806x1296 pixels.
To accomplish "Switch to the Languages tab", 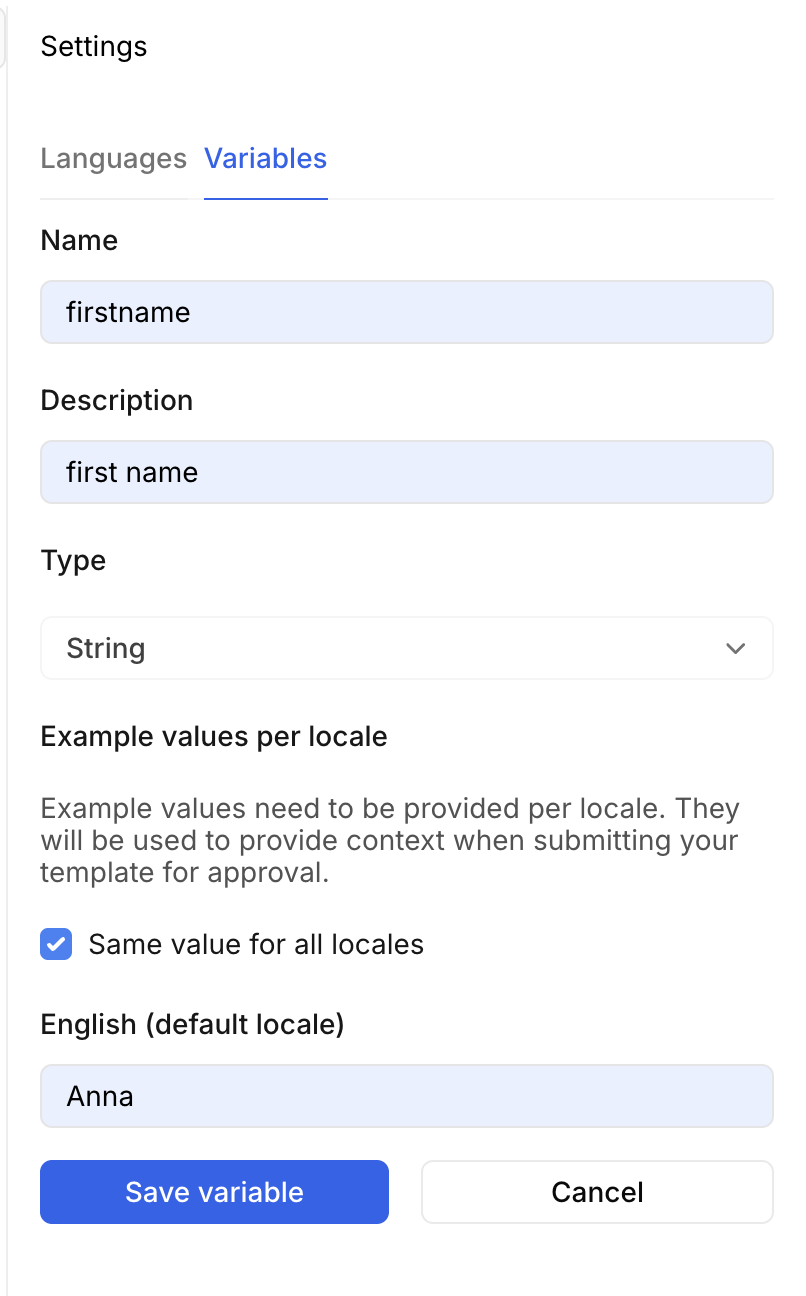I will pyautogui.click(x=113, y=159).
